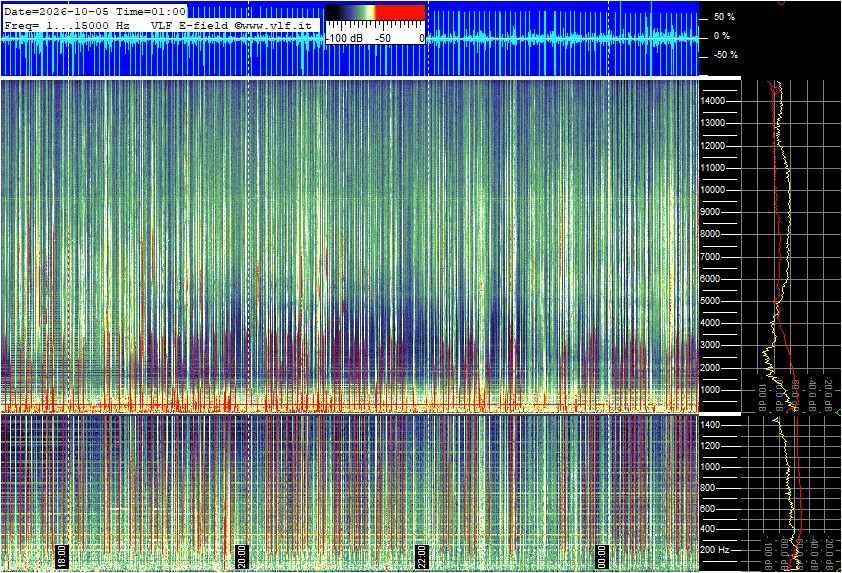The image size is (842, 573).
Task: Click the www.vlf.it copyright text
Action: (x=273, y=25)
